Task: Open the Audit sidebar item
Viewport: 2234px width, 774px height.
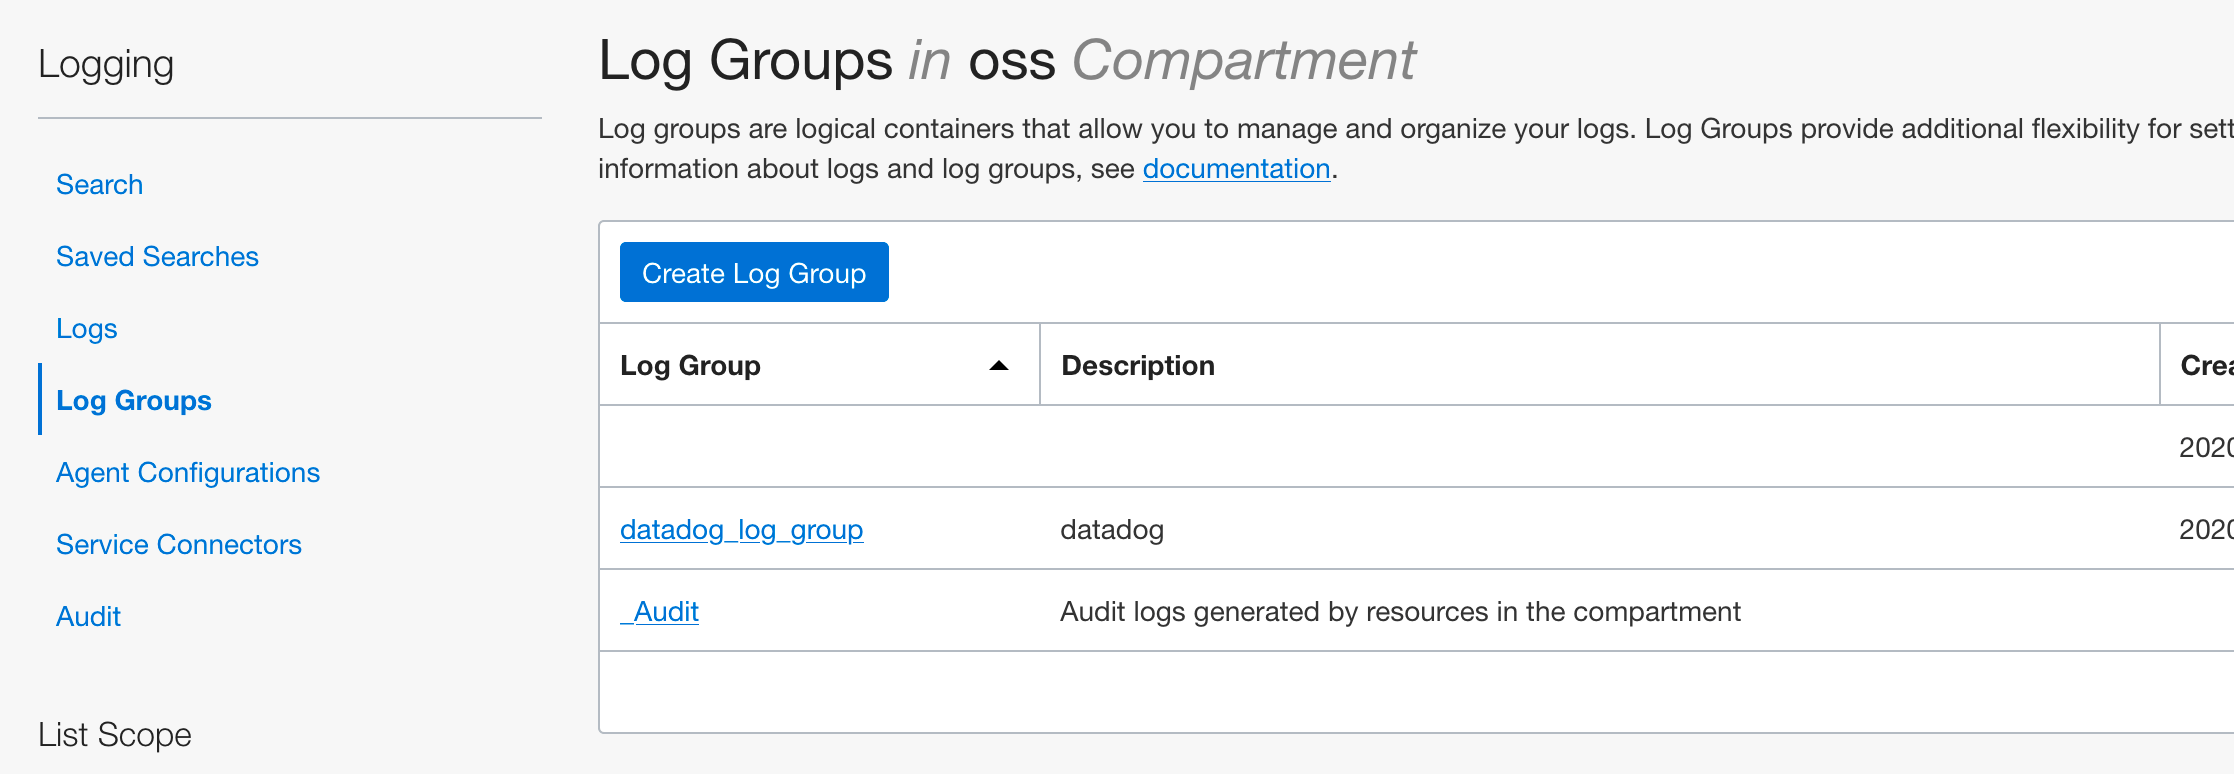Action: [x=88, y=617]
